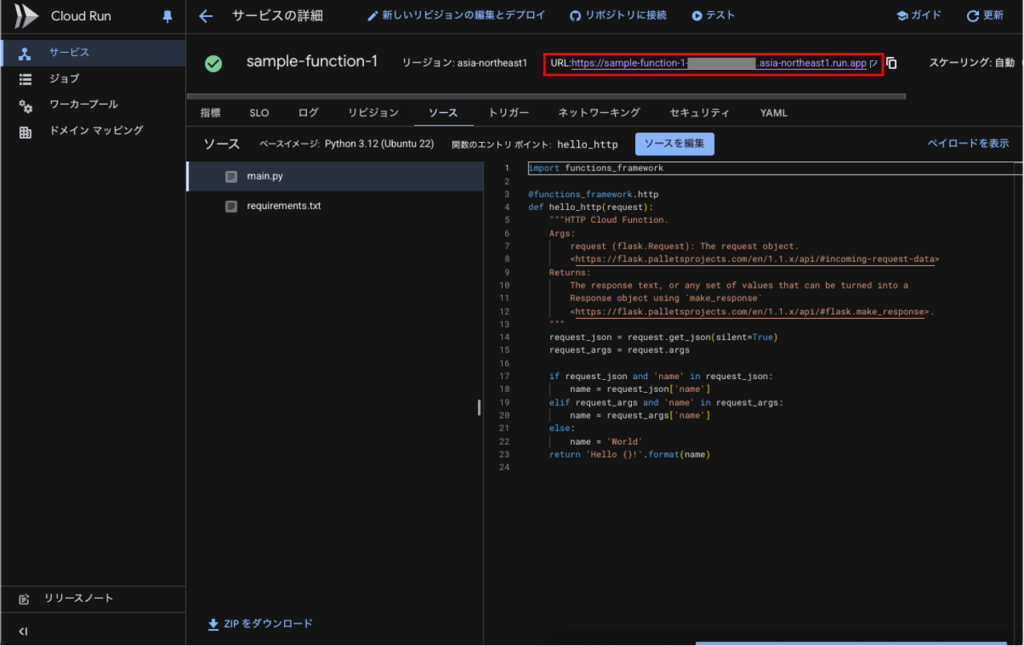Click the pencil icon for editing revision
1024x646 pixels.
(372, 16)
